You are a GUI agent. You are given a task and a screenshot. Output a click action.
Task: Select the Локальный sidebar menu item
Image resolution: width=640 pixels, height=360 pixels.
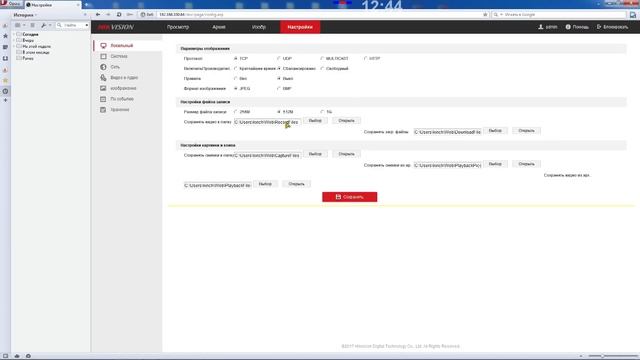pyautogui.click(x=127, y=46)
